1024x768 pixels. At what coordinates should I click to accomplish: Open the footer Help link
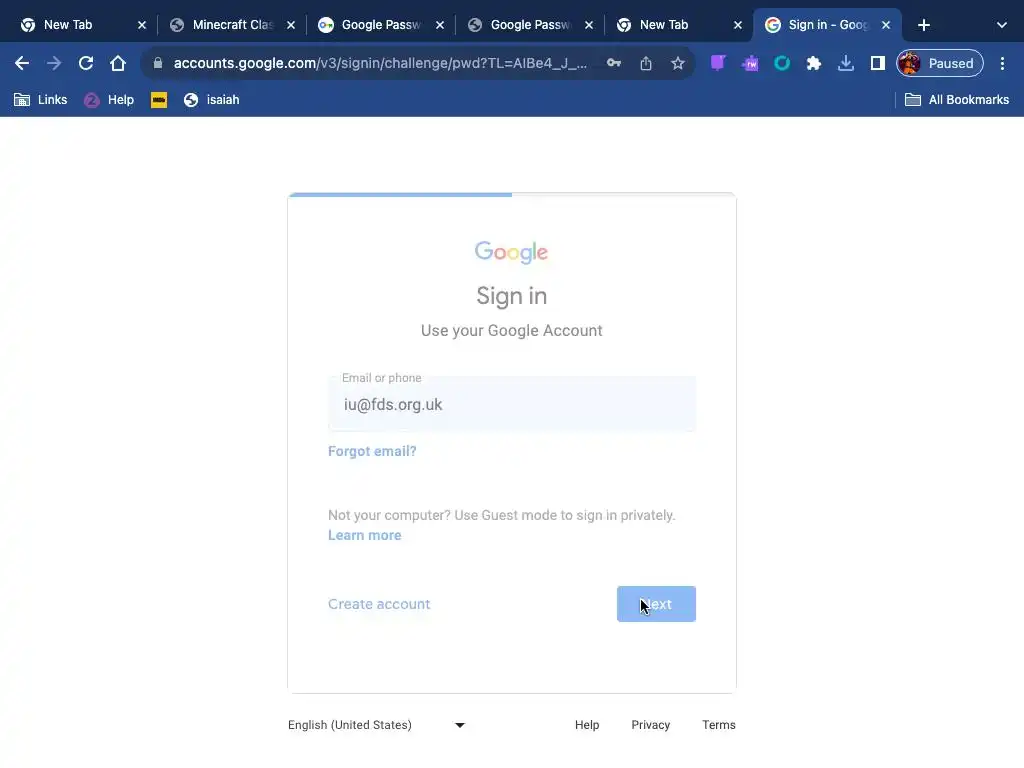(x=587, y=725)
